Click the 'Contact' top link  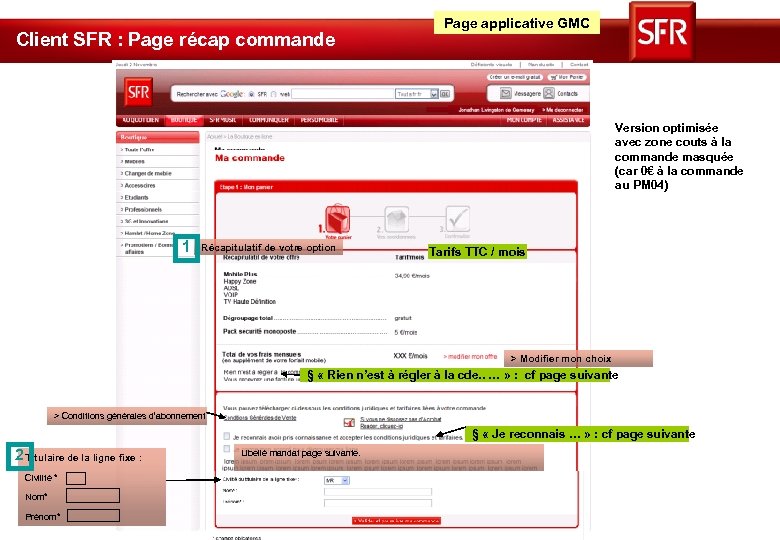[579, 65]
